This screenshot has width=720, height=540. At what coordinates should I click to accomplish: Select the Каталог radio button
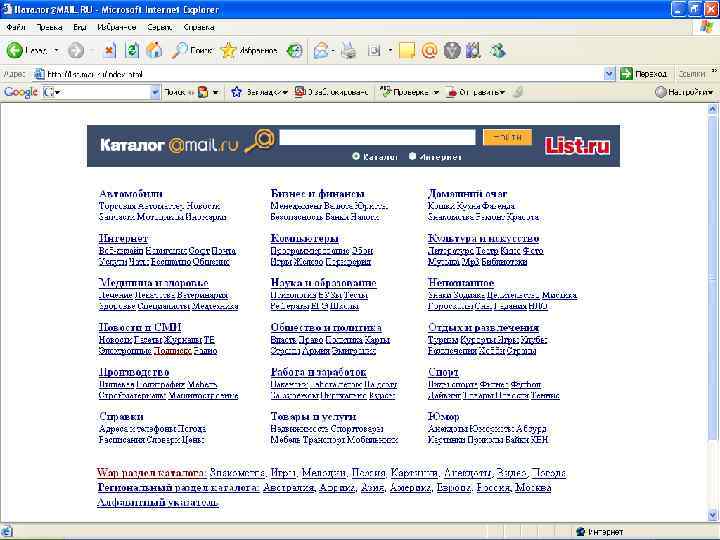tap(356, 156)
